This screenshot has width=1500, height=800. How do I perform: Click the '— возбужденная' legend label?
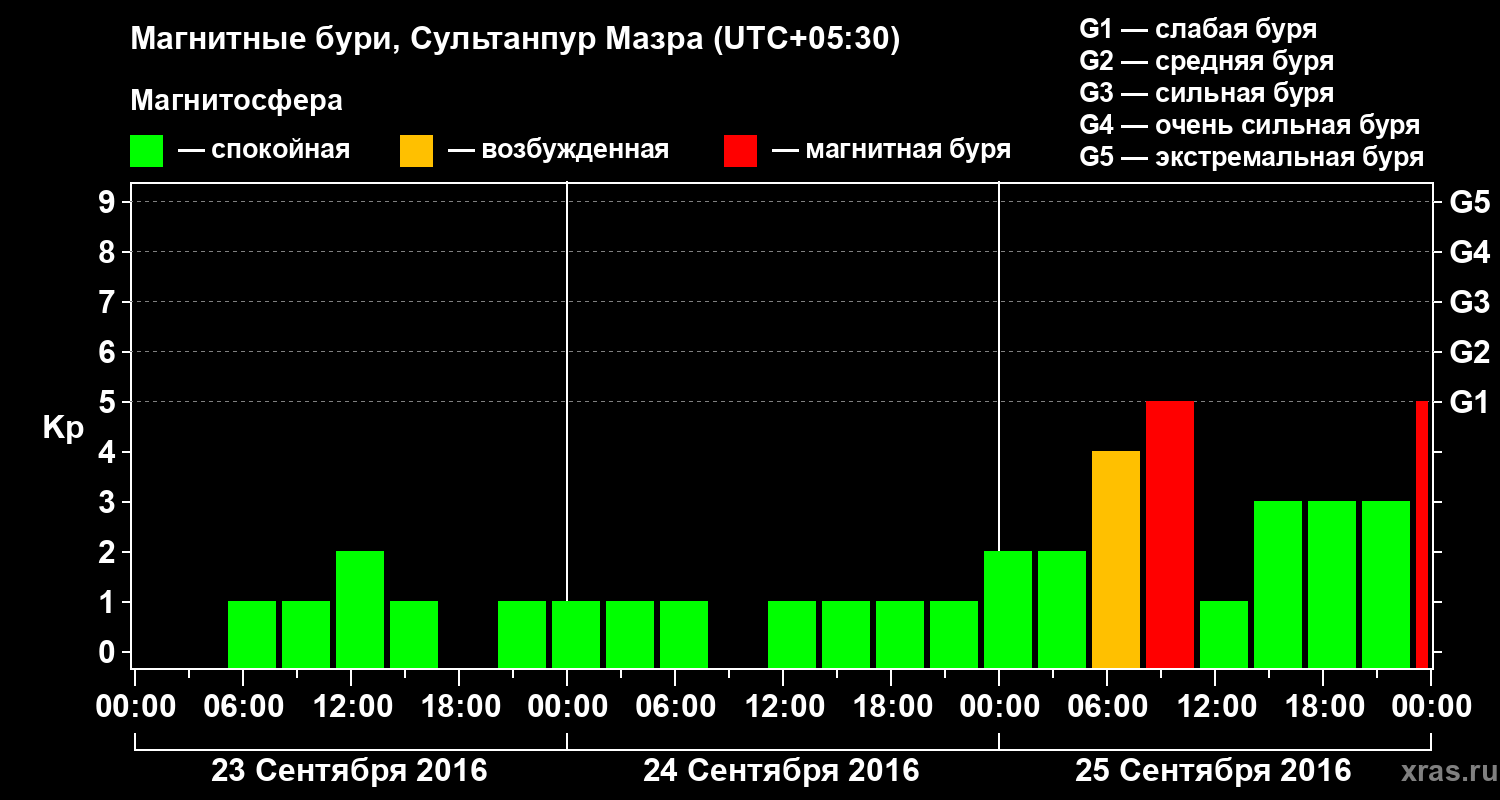click(558, 151)
